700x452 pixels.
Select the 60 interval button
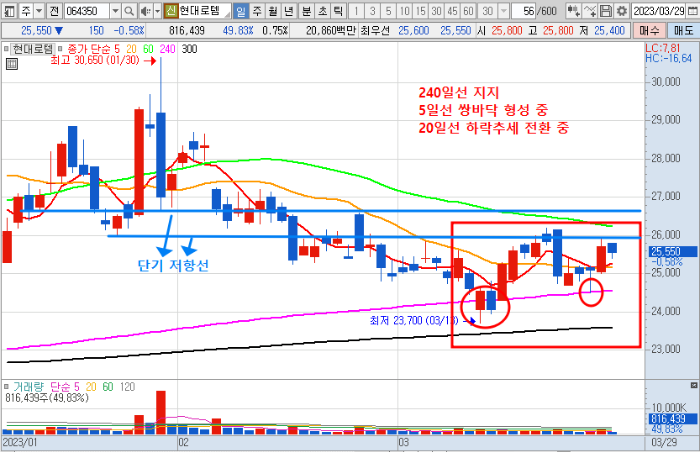pyautogui.click(x=468, y=11)
